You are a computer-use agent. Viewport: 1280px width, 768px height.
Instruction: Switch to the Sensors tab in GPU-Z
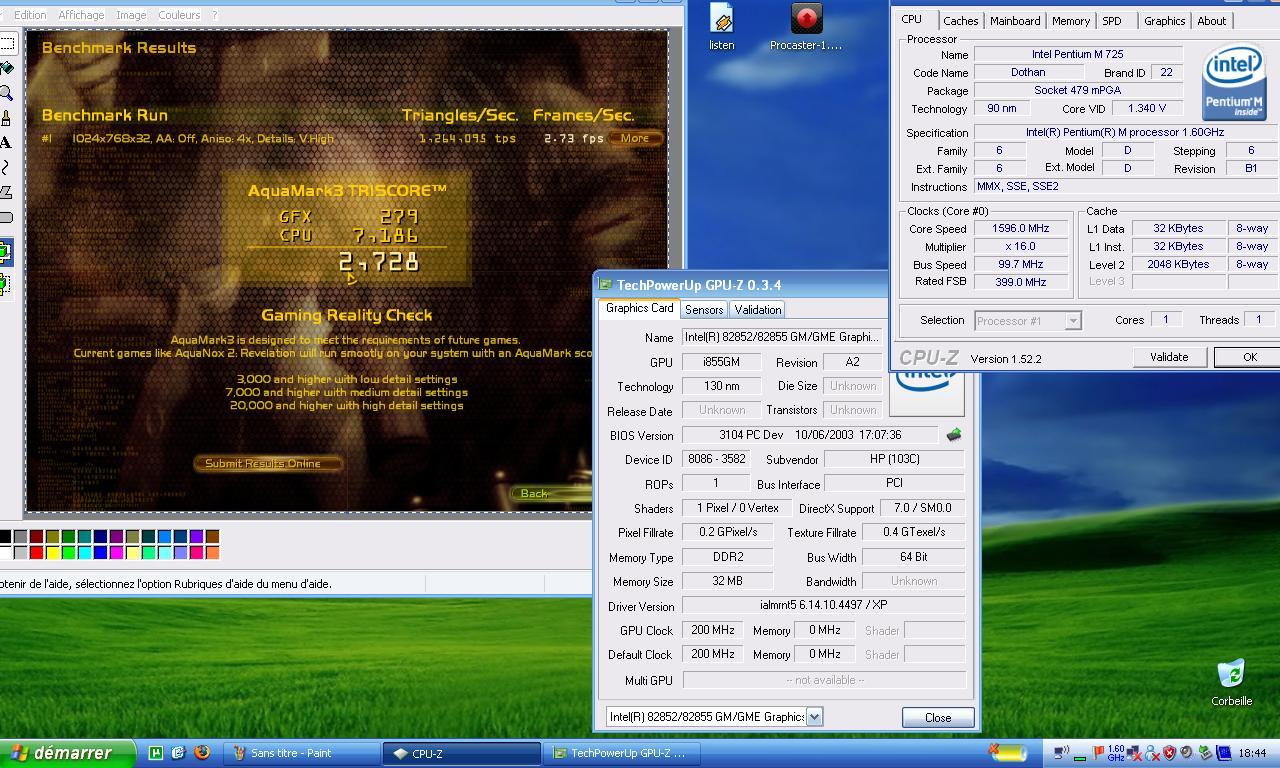[704, 310]
